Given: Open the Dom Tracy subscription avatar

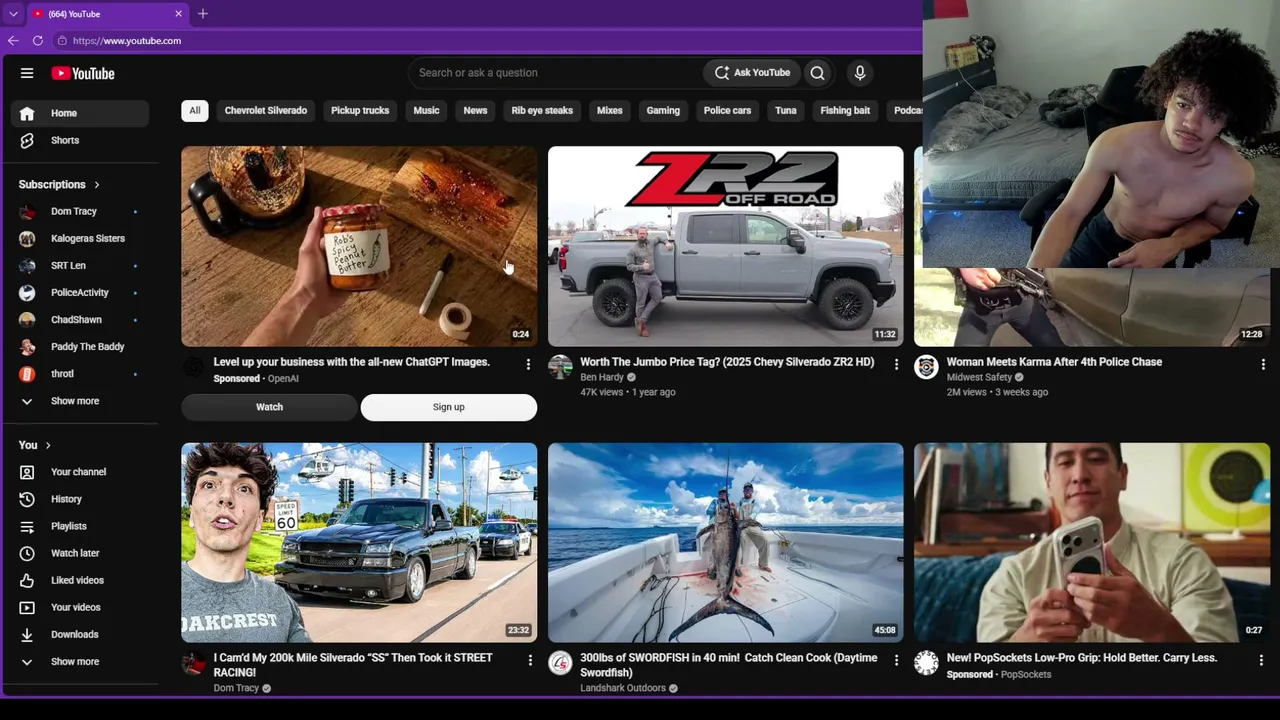Looking at the screenshot, I should coord(27,211).
